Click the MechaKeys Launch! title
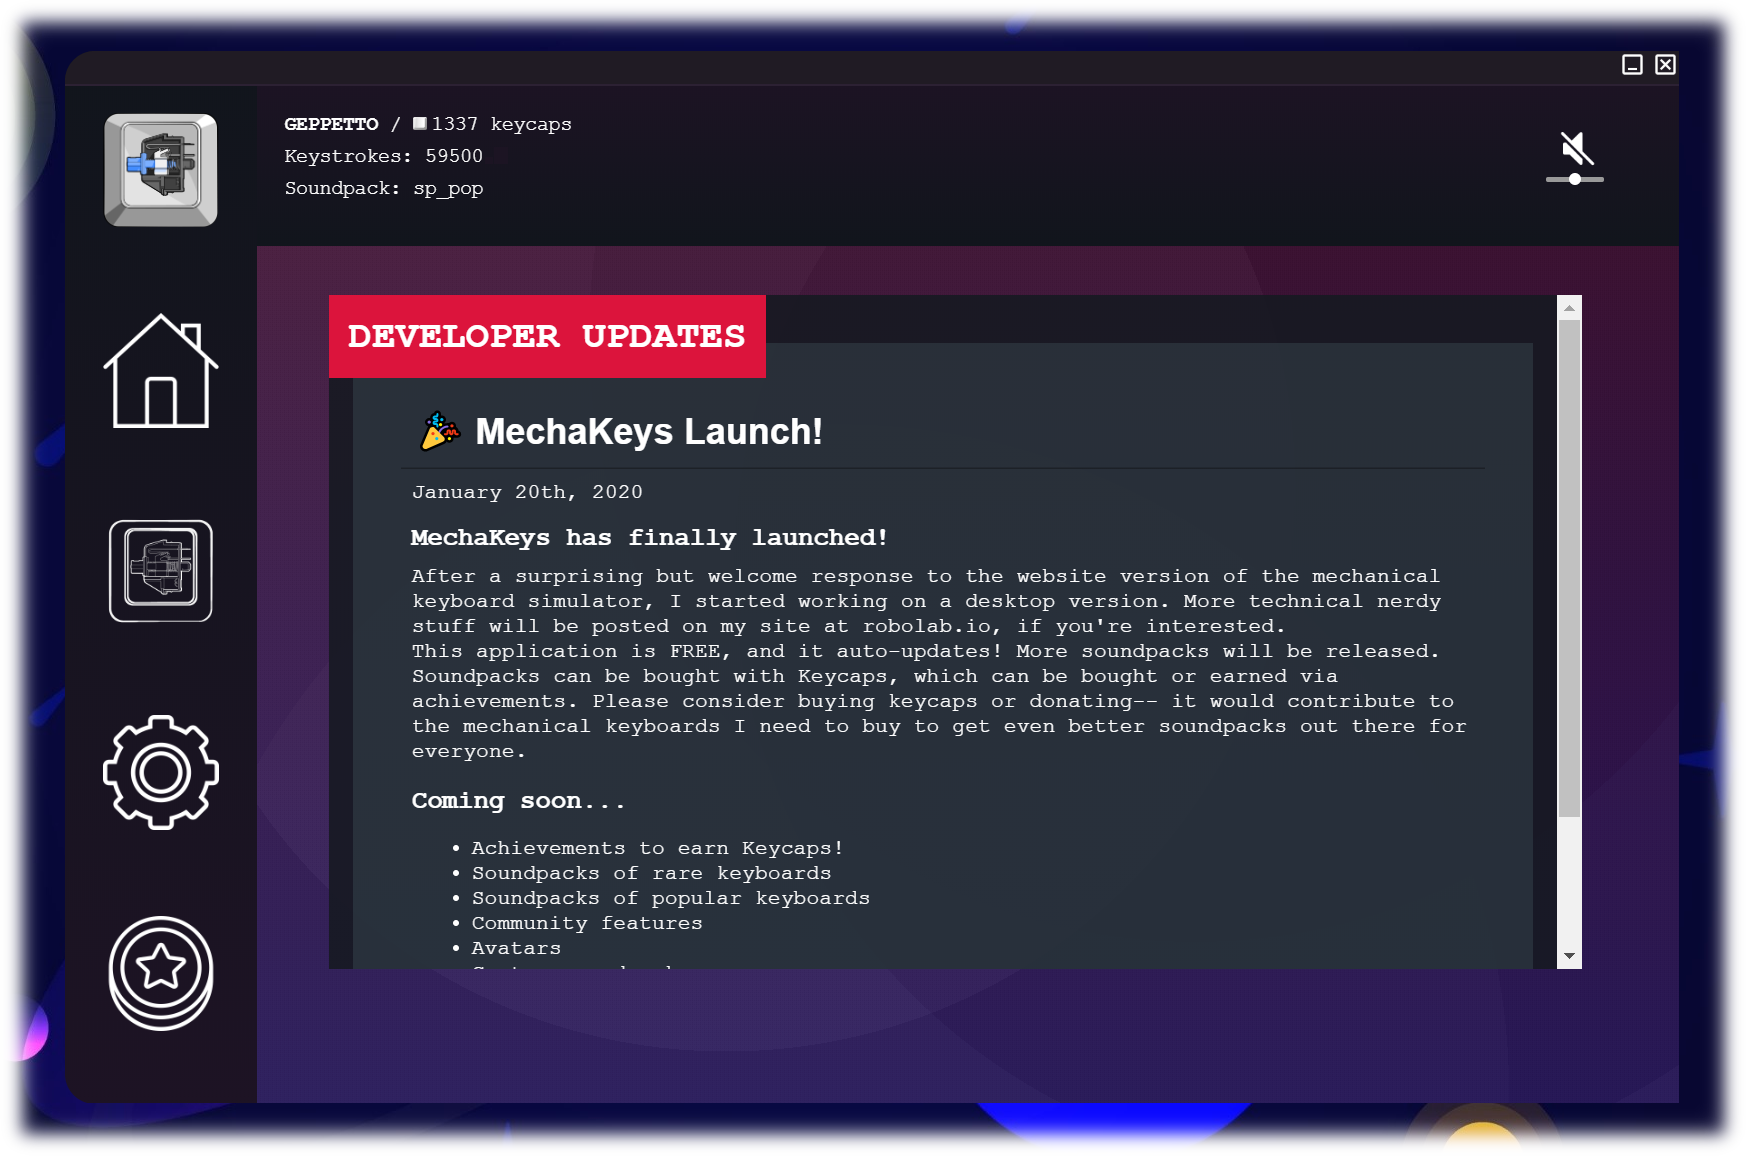Image resolution: width=1746 pixels, height=1156 pixels. pos(649,432)
